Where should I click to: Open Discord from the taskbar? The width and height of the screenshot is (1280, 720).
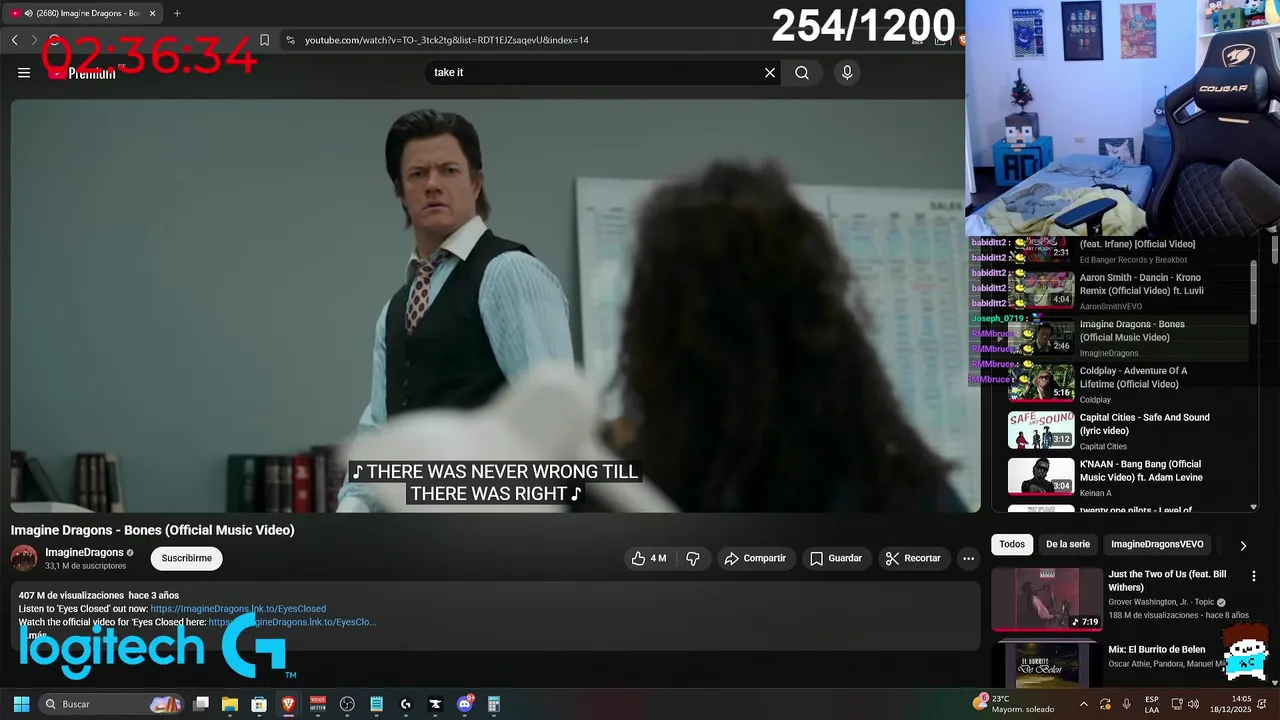(464, 704)
